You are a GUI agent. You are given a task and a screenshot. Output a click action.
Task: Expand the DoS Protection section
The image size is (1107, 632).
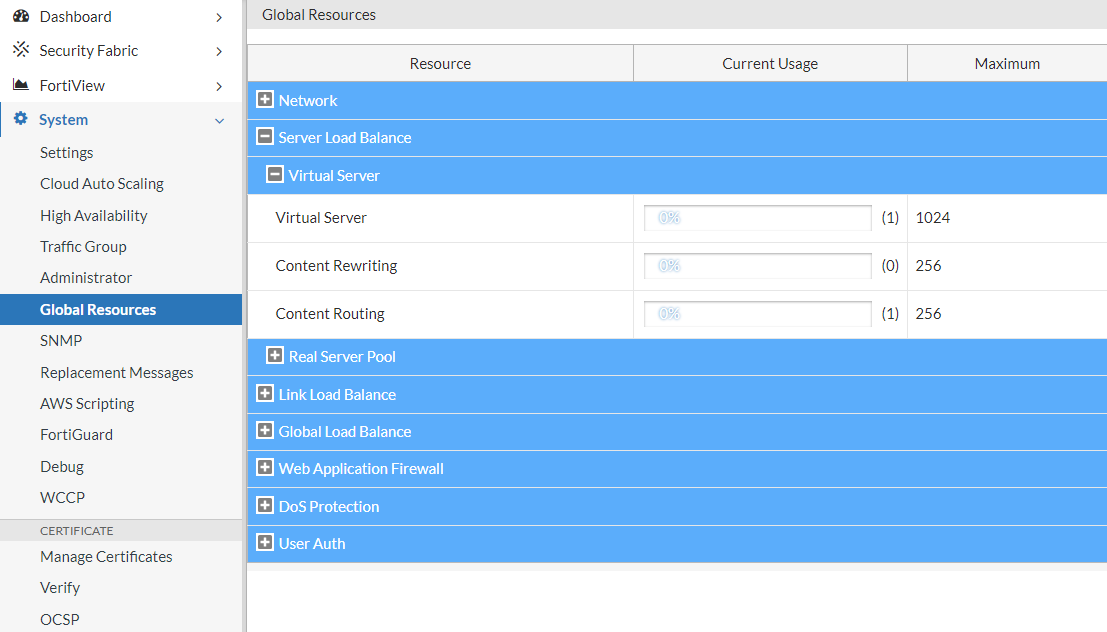[x=265, y=506]
